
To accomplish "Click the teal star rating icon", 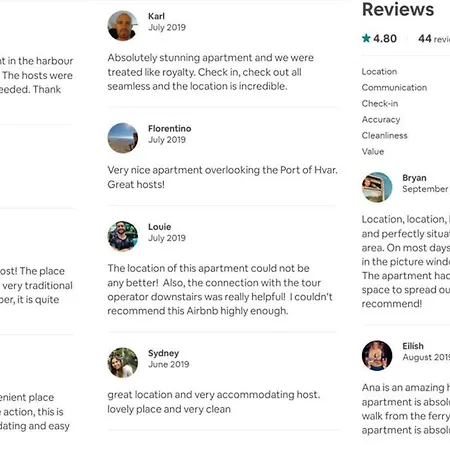I will click(366, 38).
